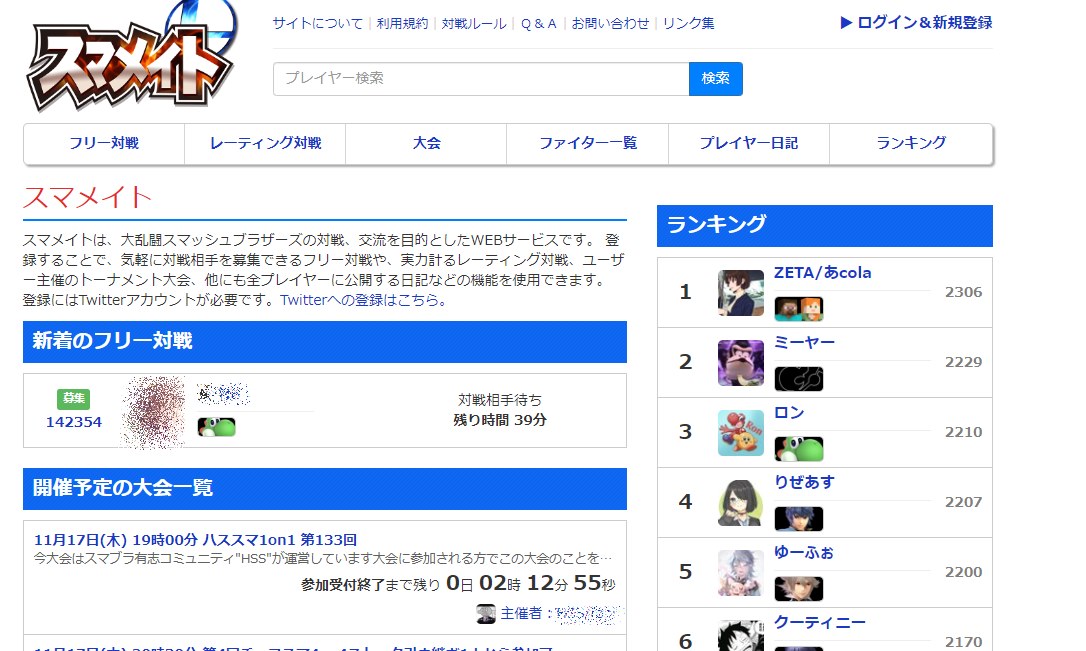Viewport: 1086px width, 651px height.
Task: Open りぜあす's avatar image
Action: (740, 503)
